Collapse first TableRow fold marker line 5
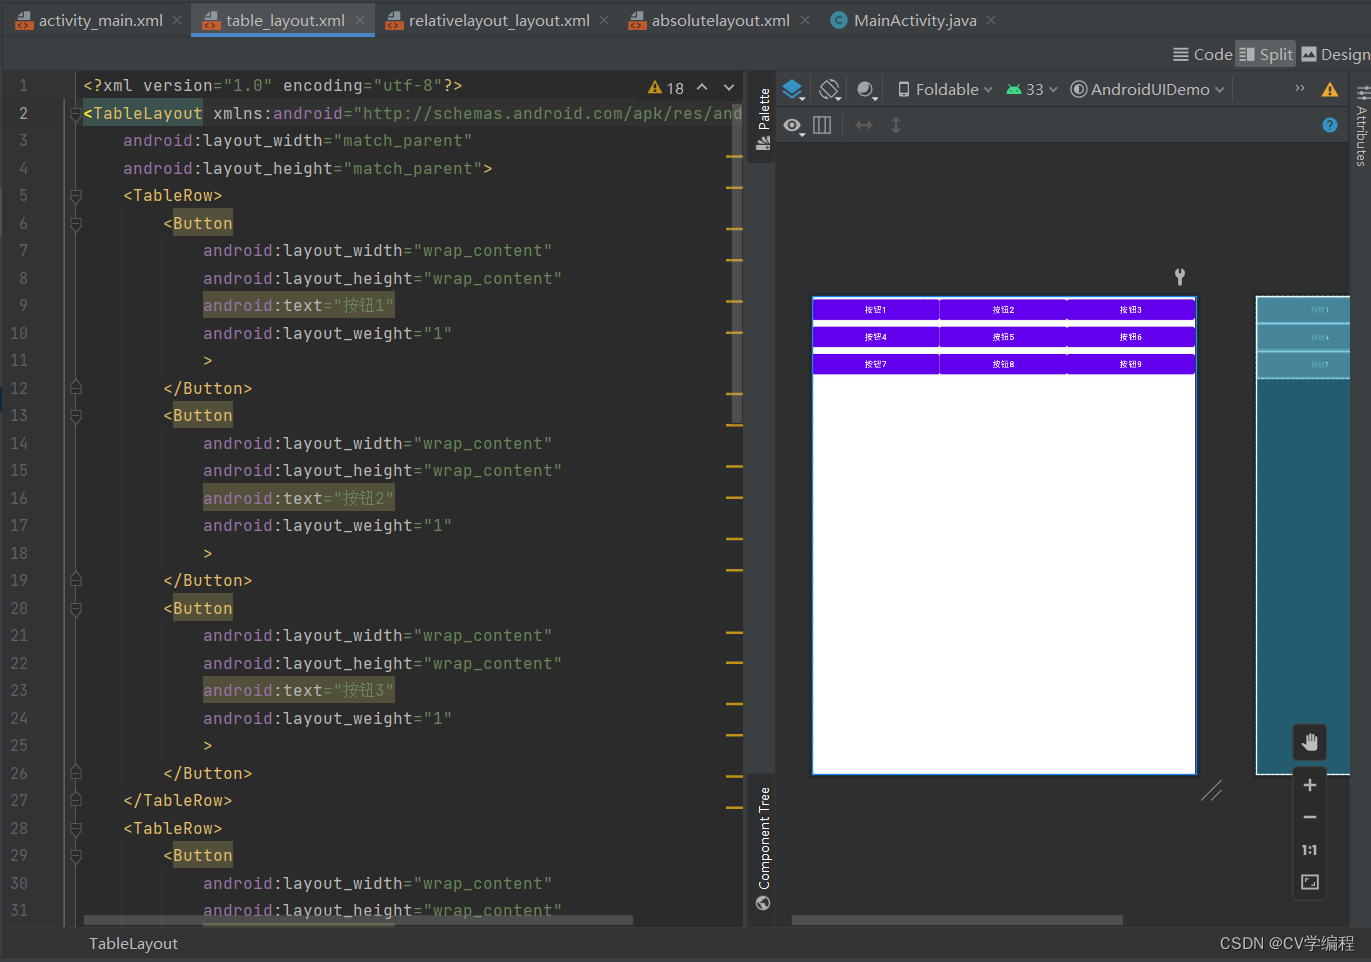The width and height of the screenshot is (1371, 962). pos(76,196)
